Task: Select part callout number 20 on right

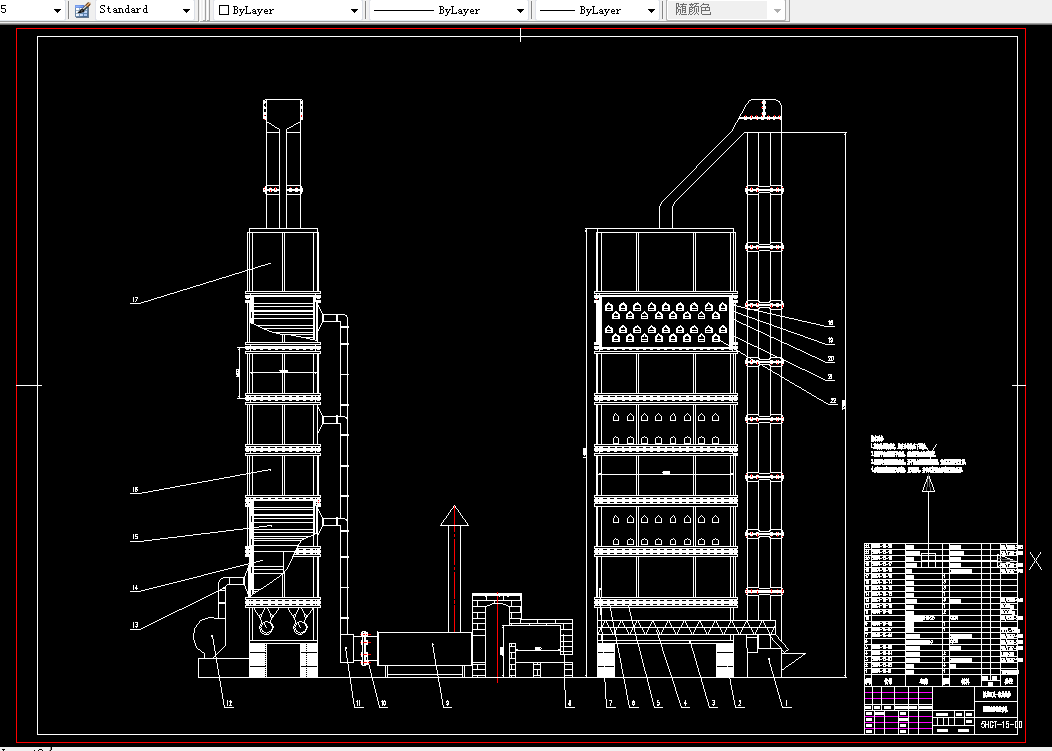Action: coord(831,359)
